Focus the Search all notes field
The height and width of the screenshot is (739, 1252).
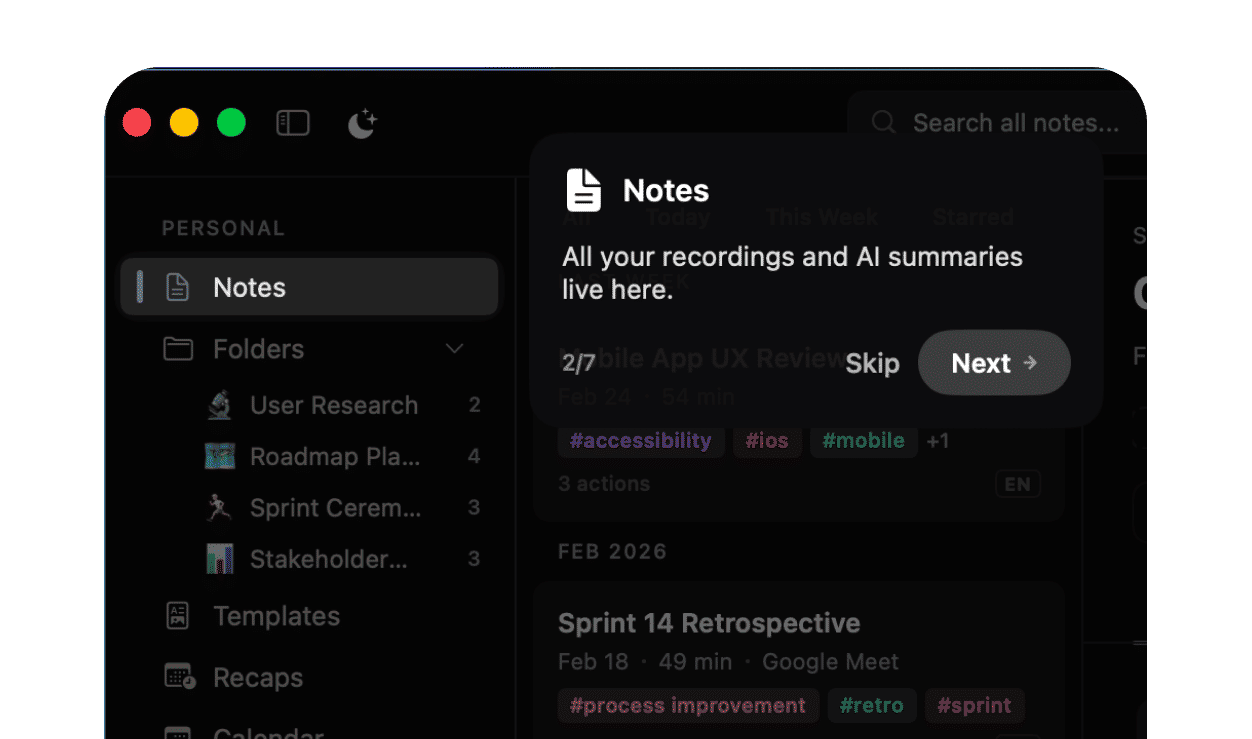click(1000, 123)
